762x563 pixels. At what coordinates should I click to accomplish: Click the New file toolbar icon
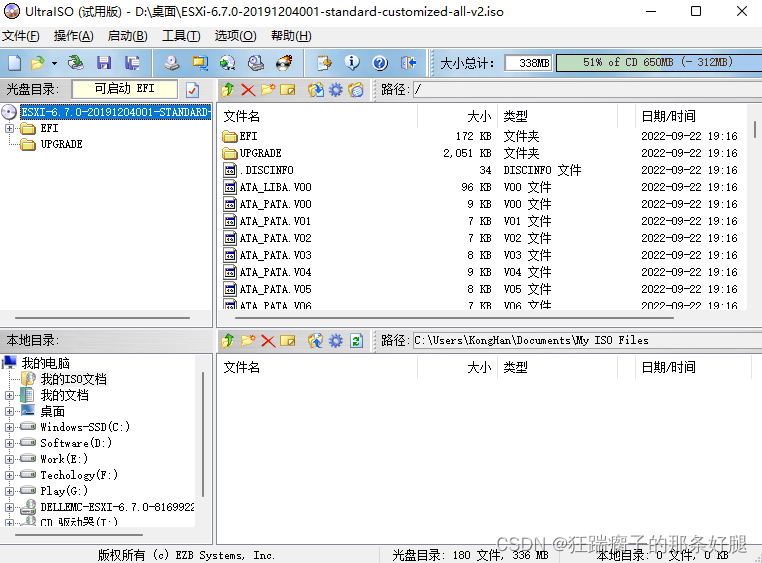[x=15, y=63]
